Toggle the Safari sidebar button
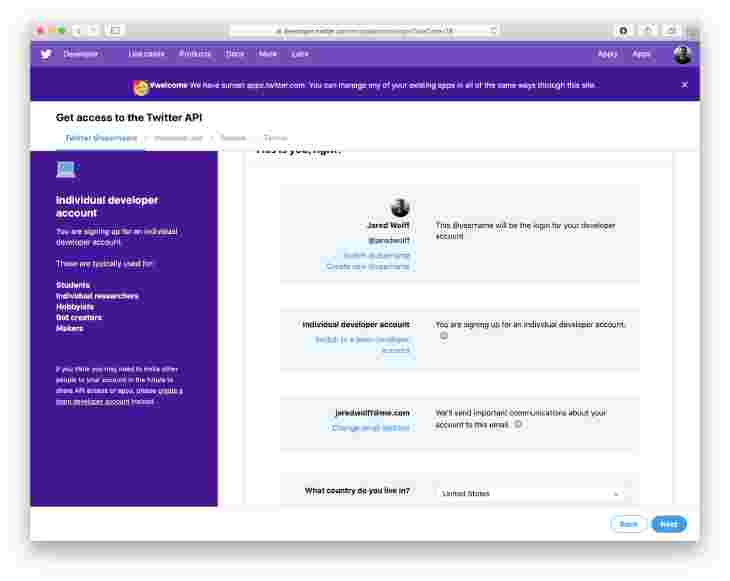 coord(115,31)
